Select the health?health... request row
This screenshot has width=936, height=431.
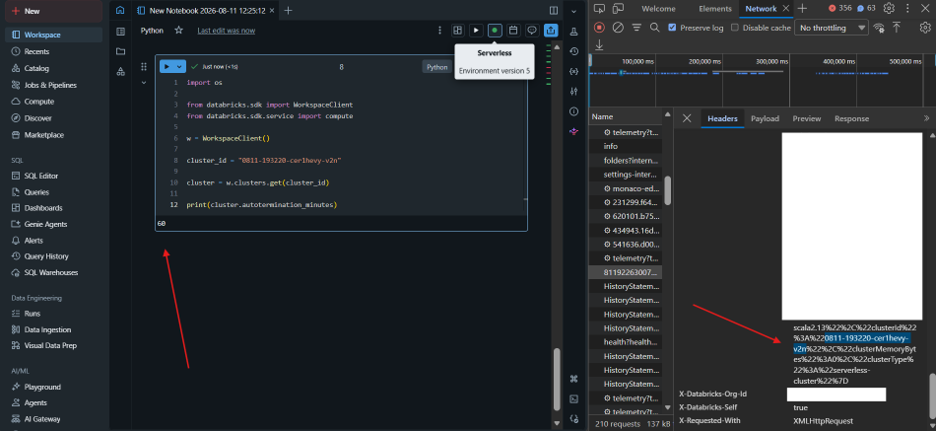tap(625, 342)
